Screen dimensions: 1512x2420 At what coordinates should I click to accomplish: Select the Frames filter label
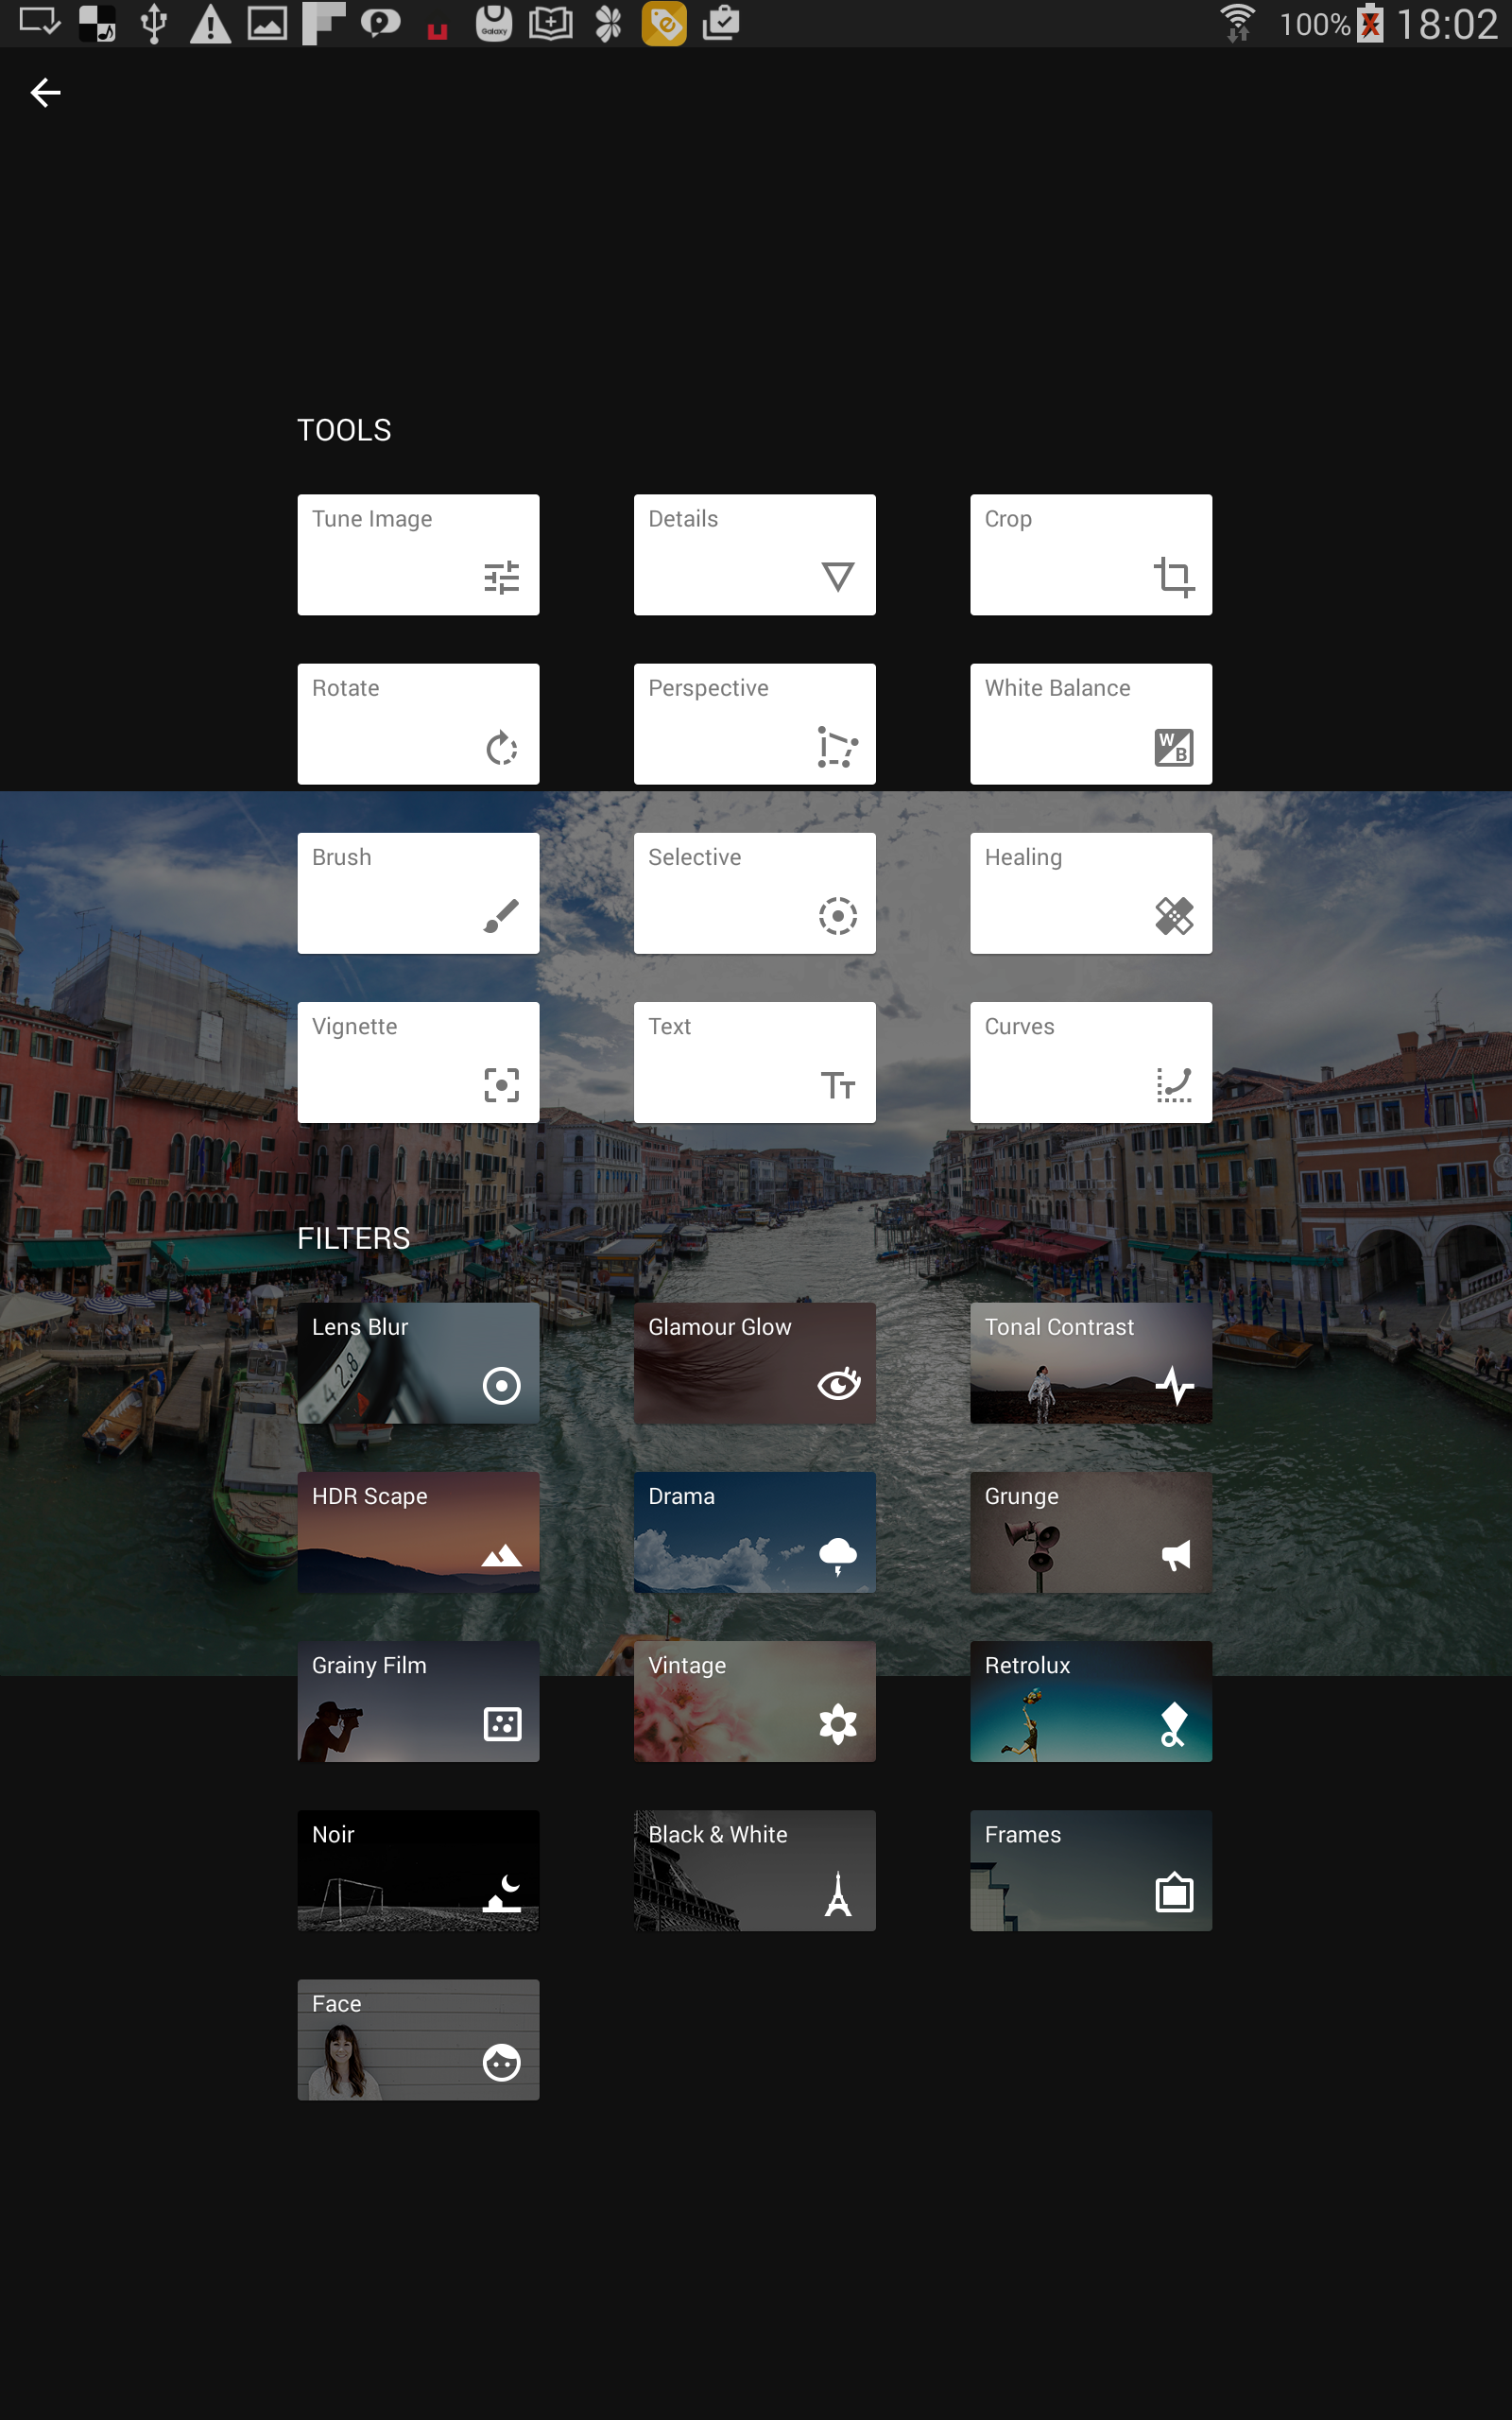click(x=1022, y=1834)
